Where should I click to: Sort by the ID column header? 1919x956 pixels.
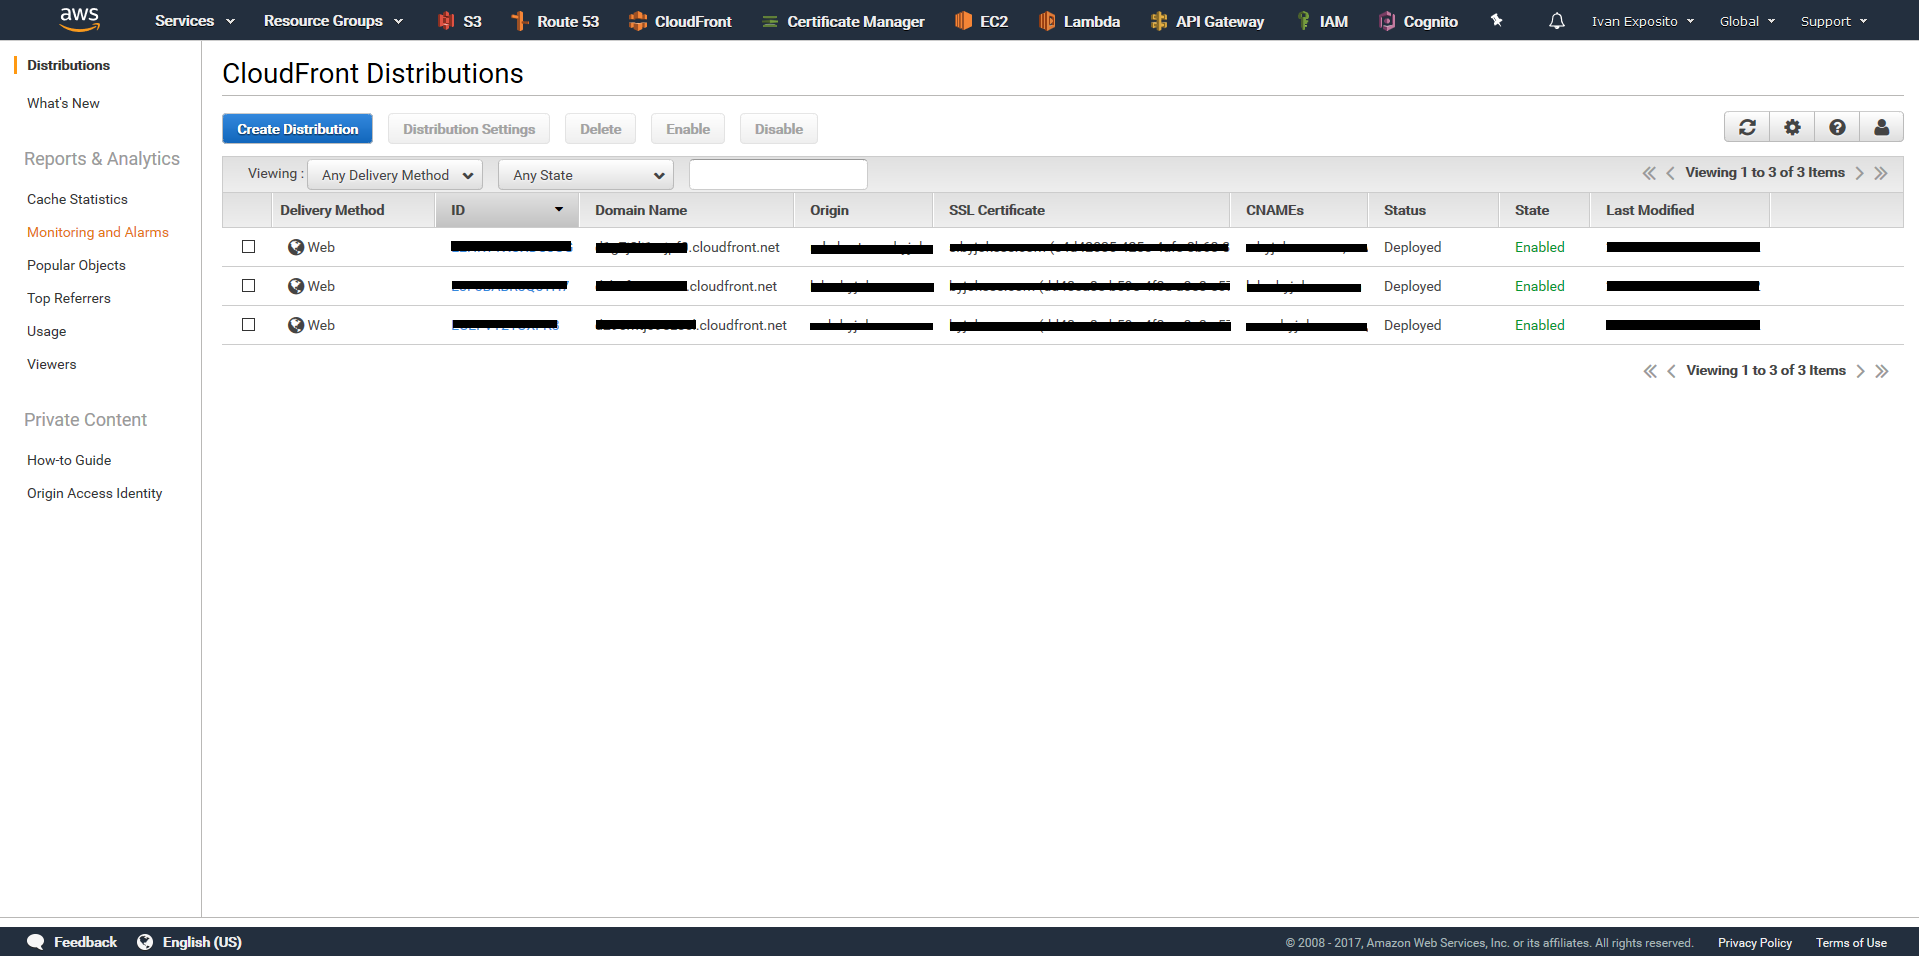coord(507,210)
